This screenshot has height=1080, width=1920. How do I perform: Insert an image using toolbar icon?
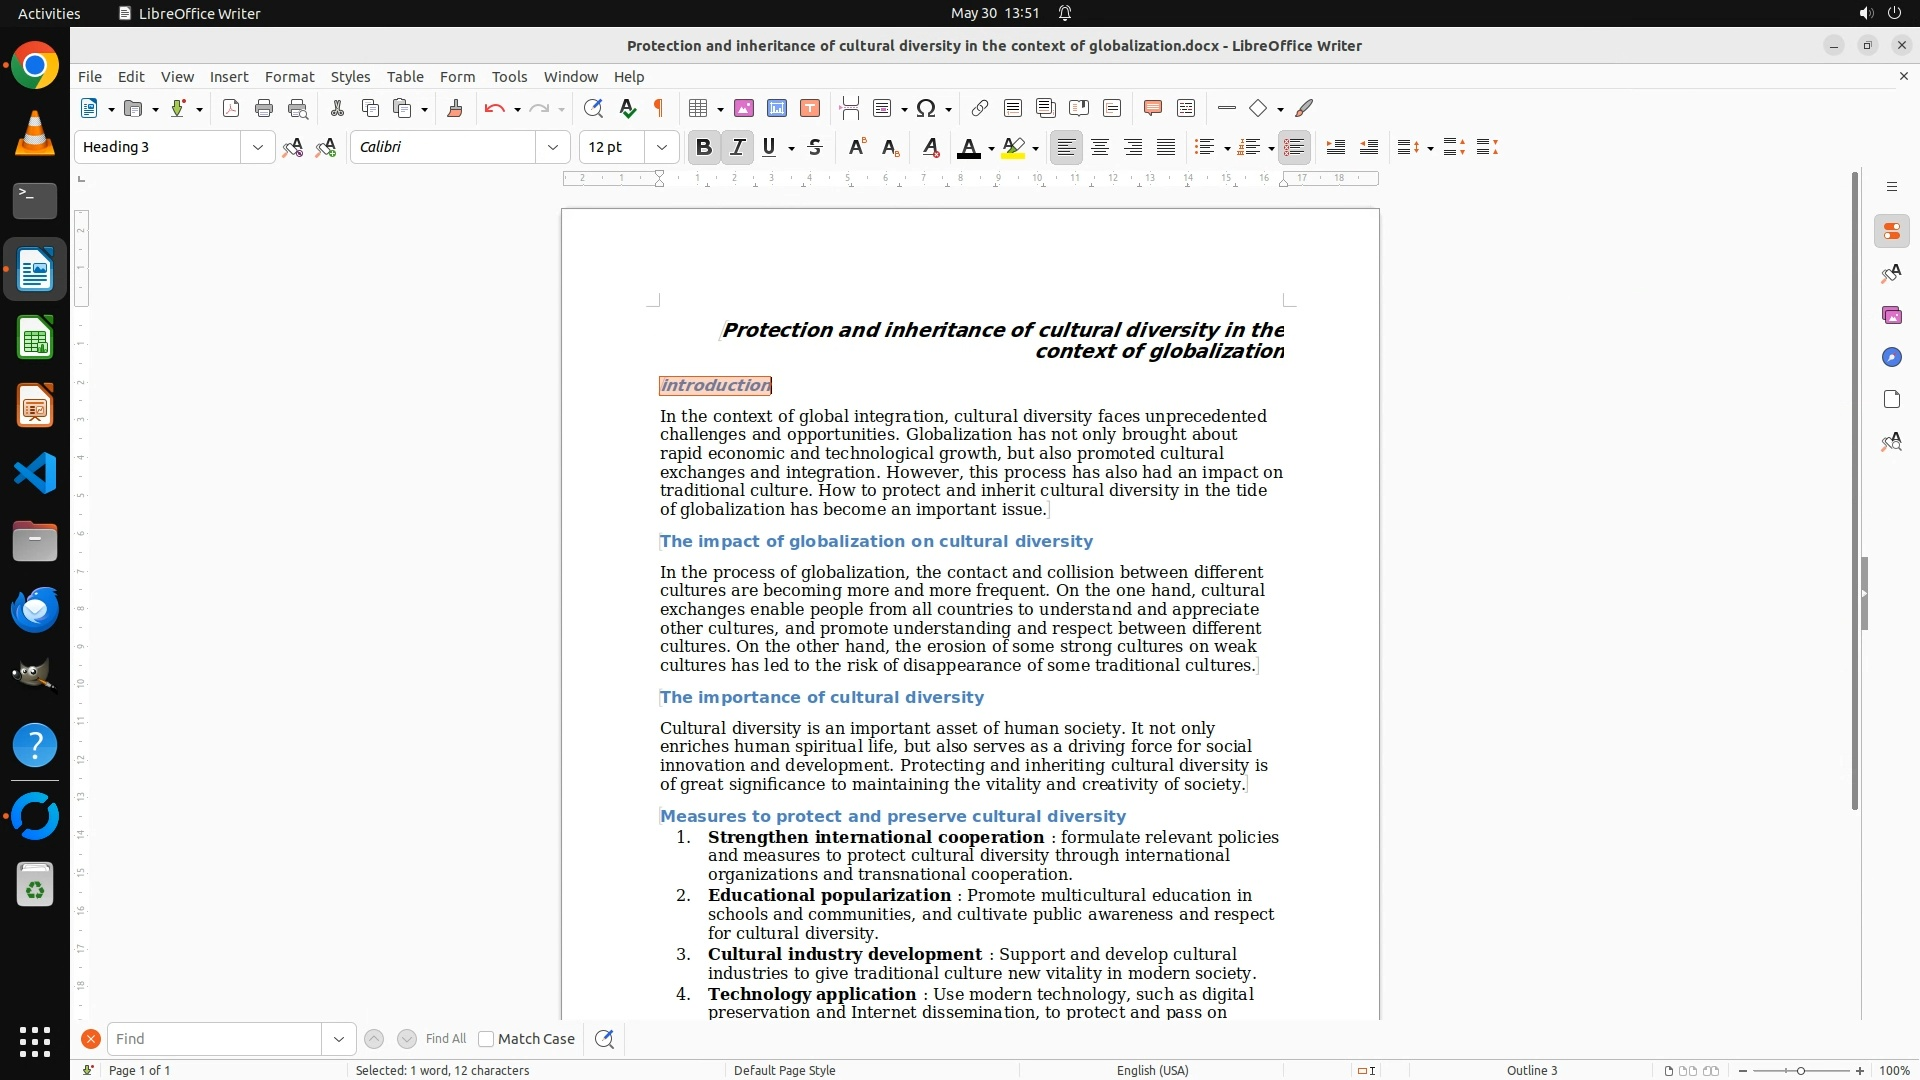pyautogui.click(x=743, y=108)
